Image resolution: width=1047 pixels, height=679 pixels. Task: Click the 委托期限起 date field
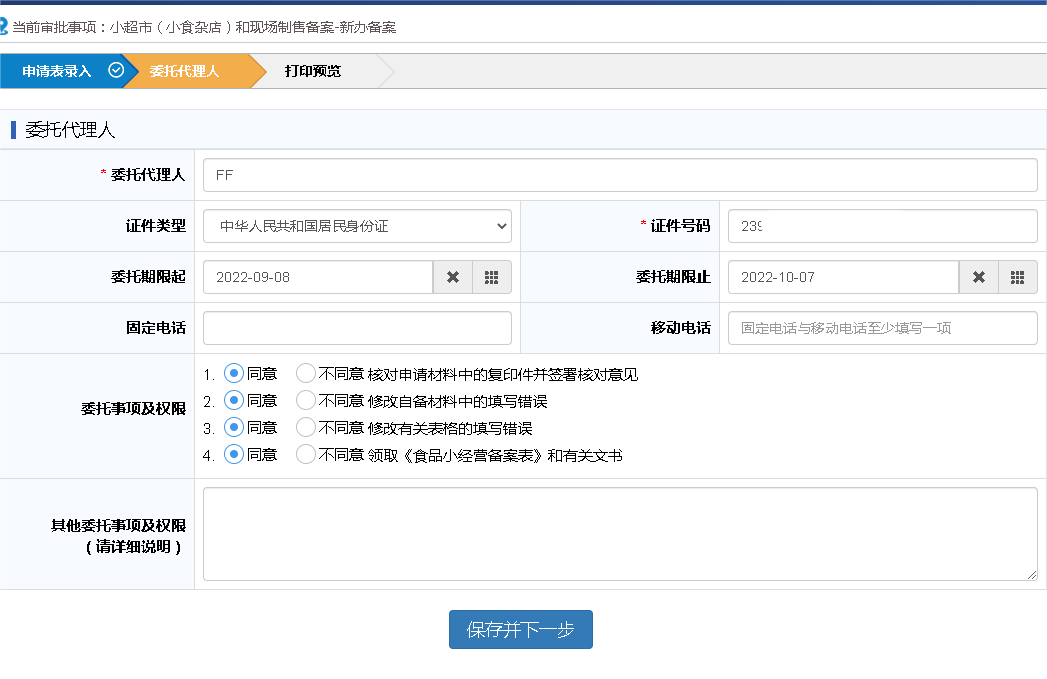tap(318, 277)
